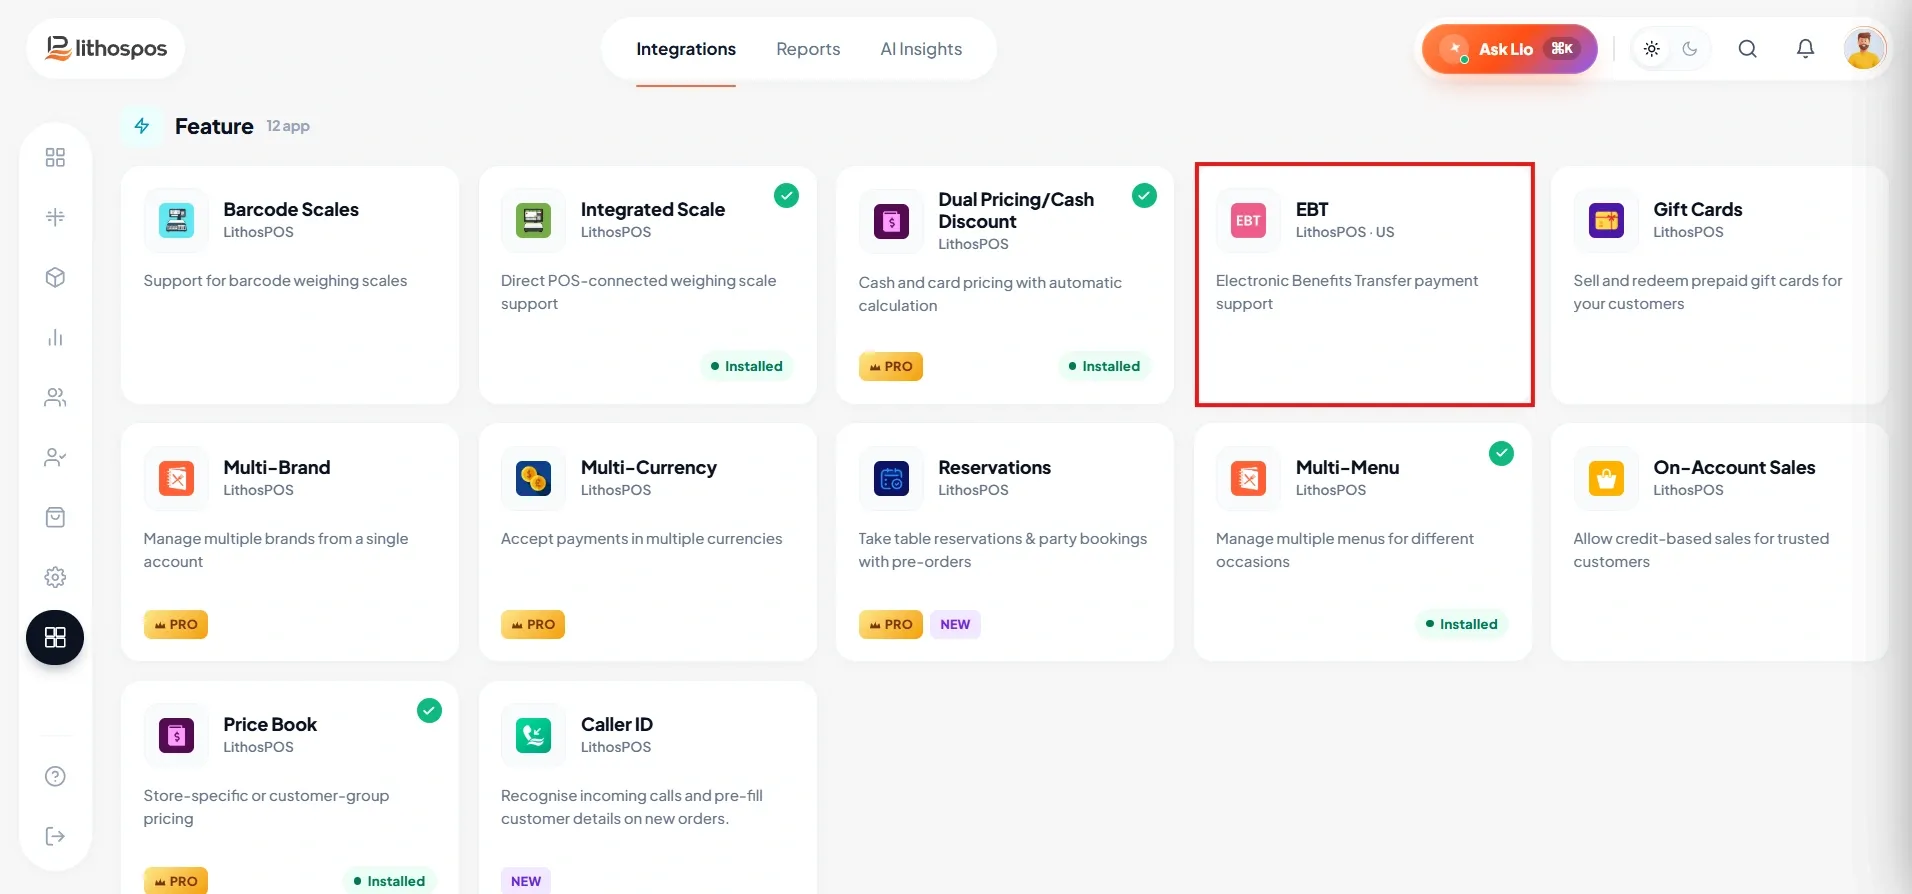
Task: Click the EBT app icon
Action: pos(1248,220)
